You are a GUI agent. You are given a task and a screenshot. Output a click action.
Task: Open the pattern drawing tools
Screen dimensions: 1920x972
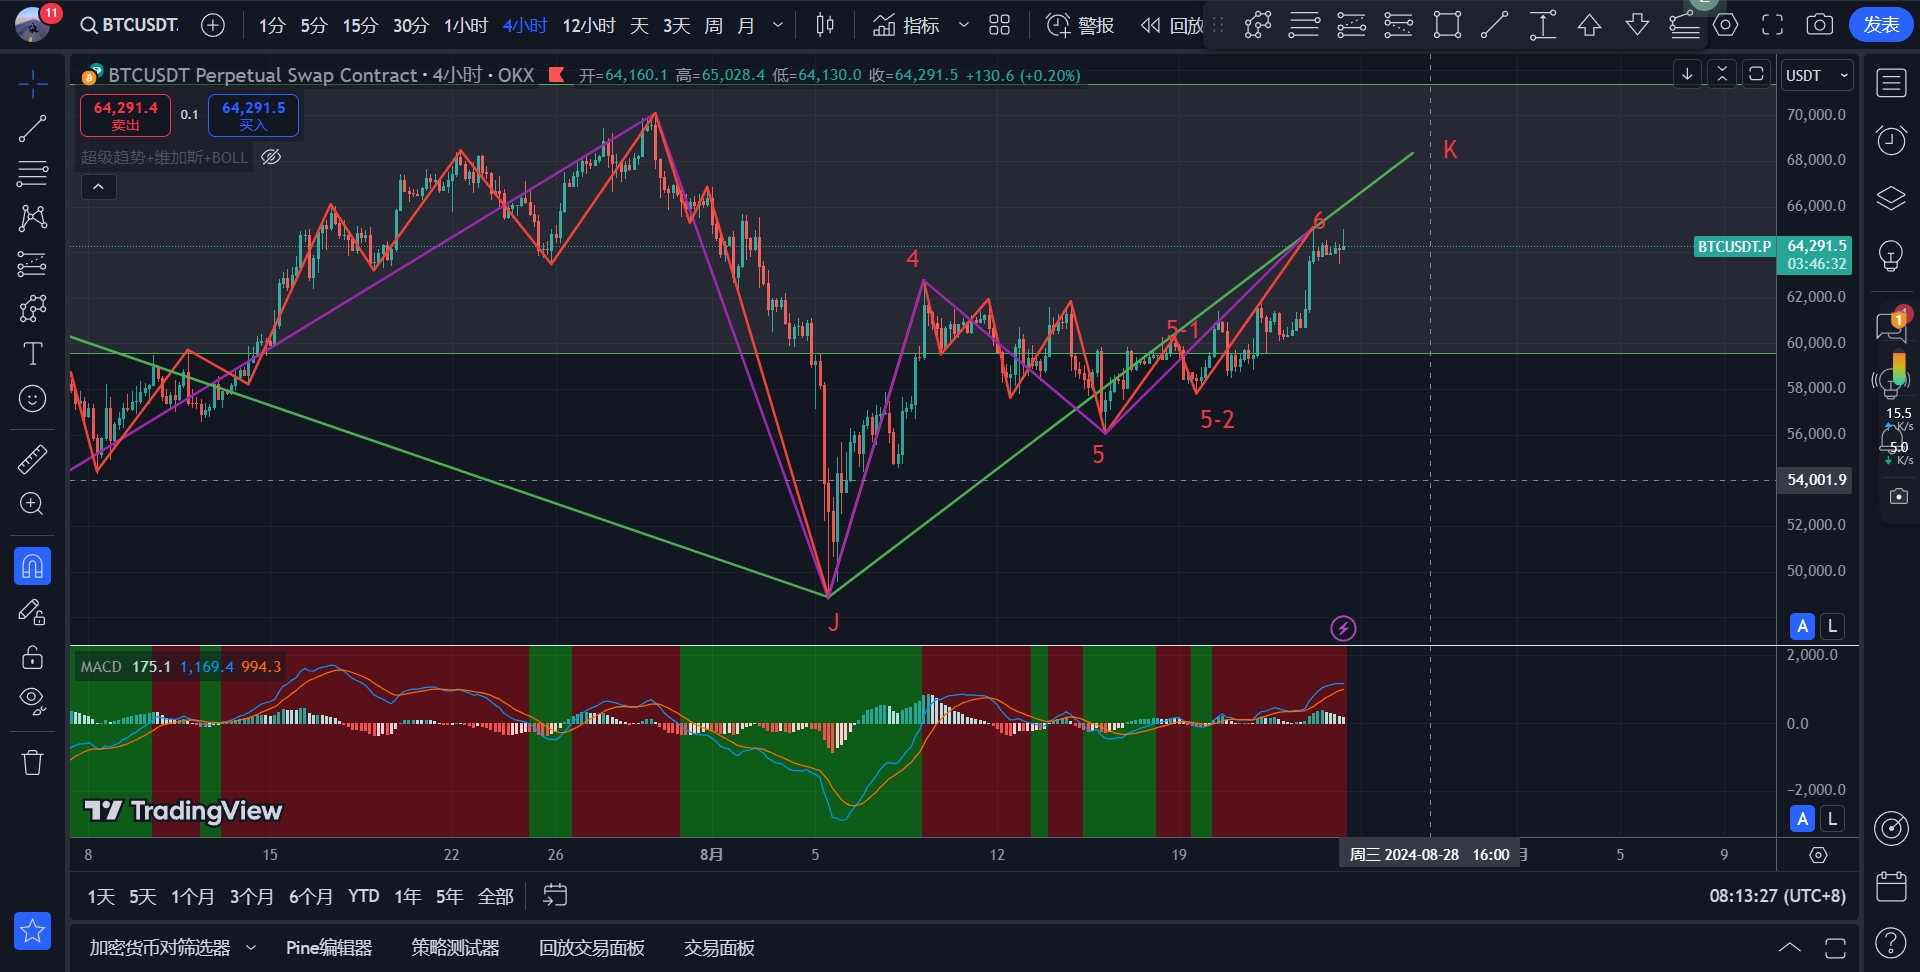(x=33, y=218)
